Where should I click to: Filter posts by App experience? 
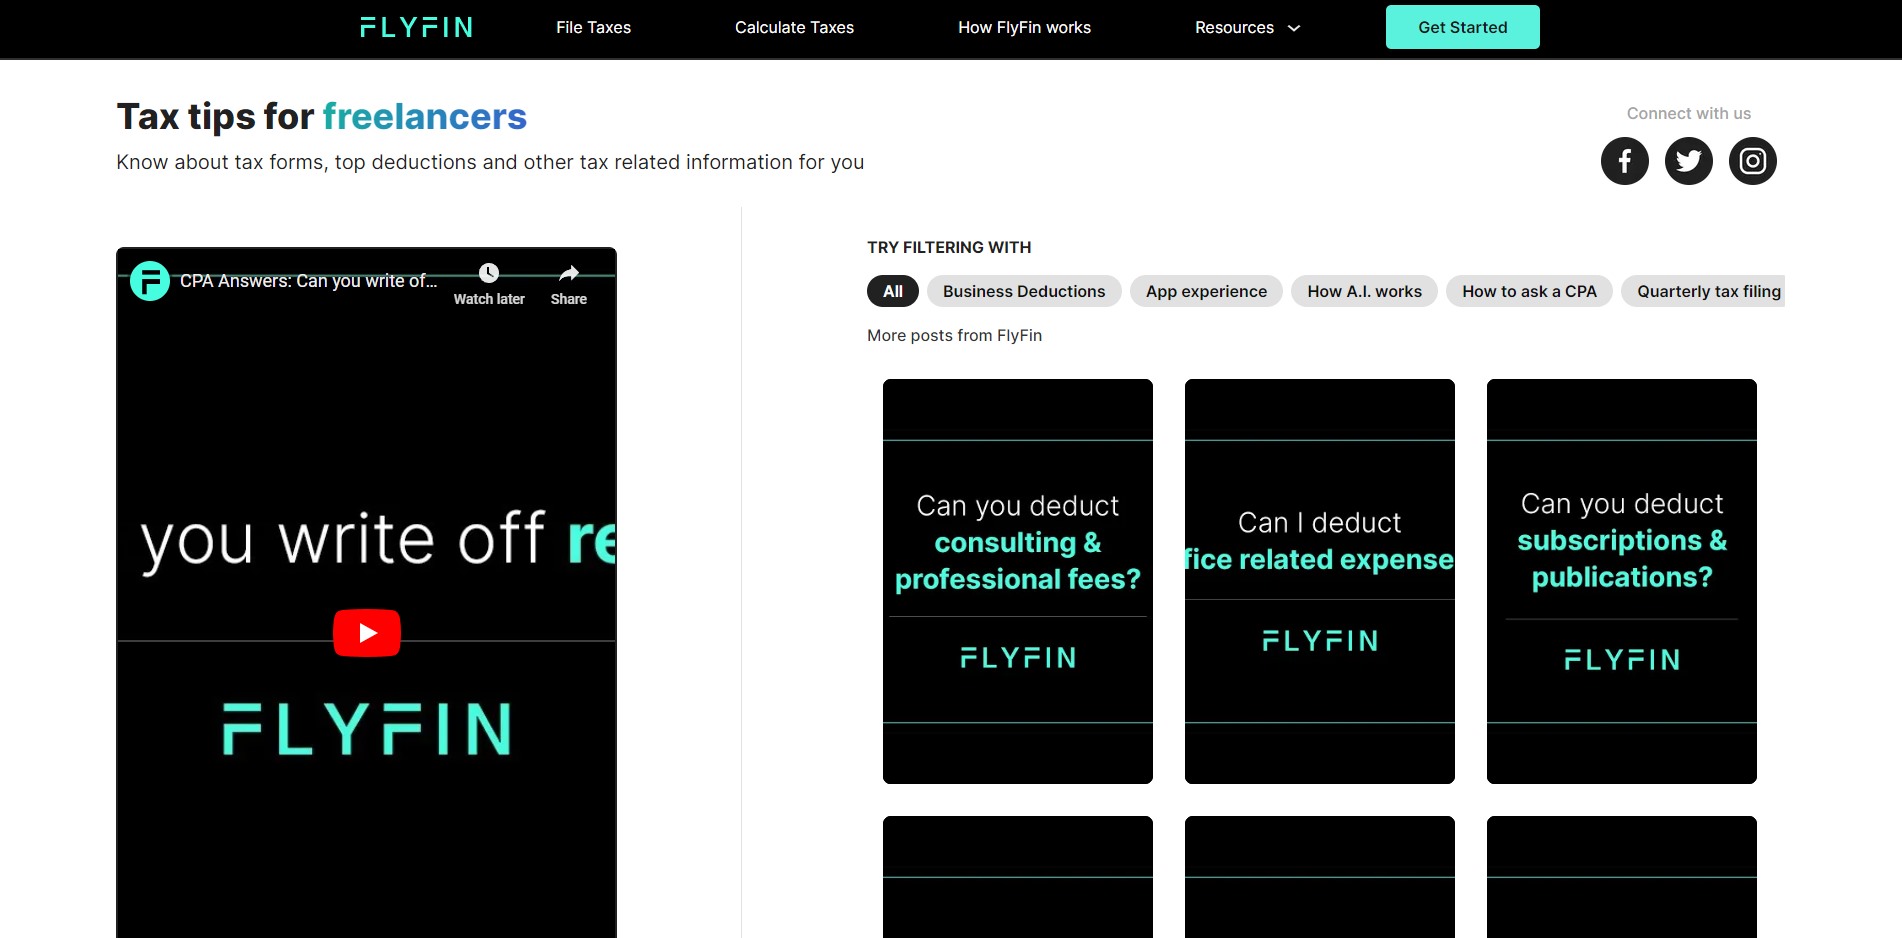click(1206, 291)
